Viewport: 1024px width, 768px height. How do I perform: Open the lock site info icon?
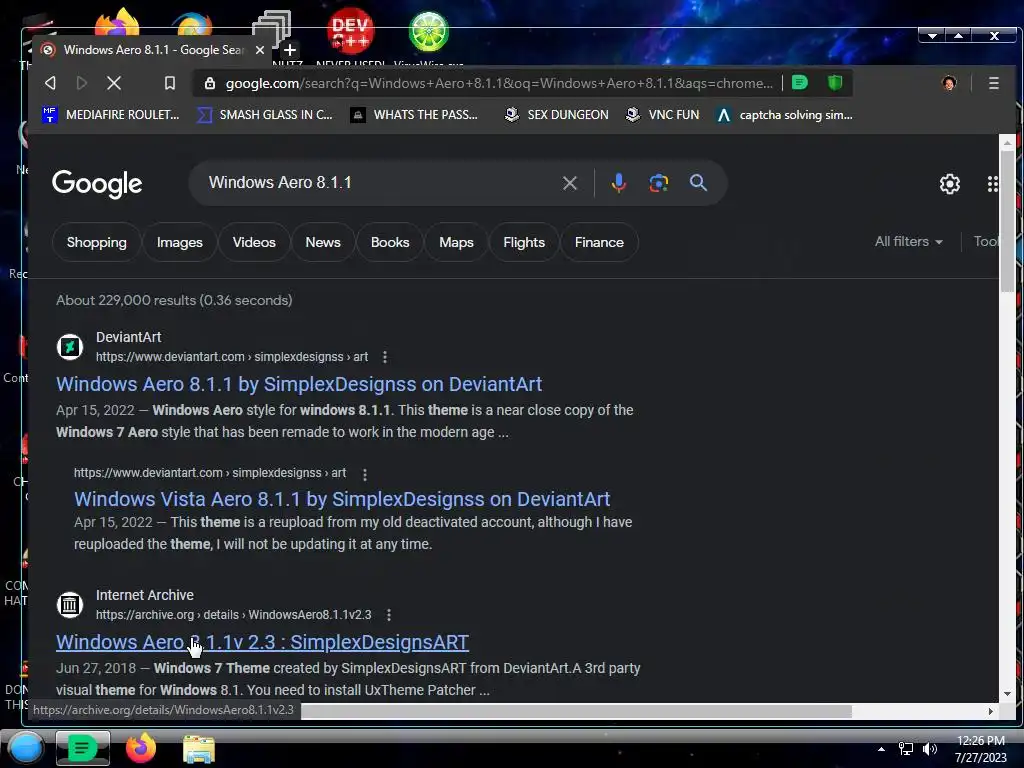pyautogui.click(x=210, y=83)
